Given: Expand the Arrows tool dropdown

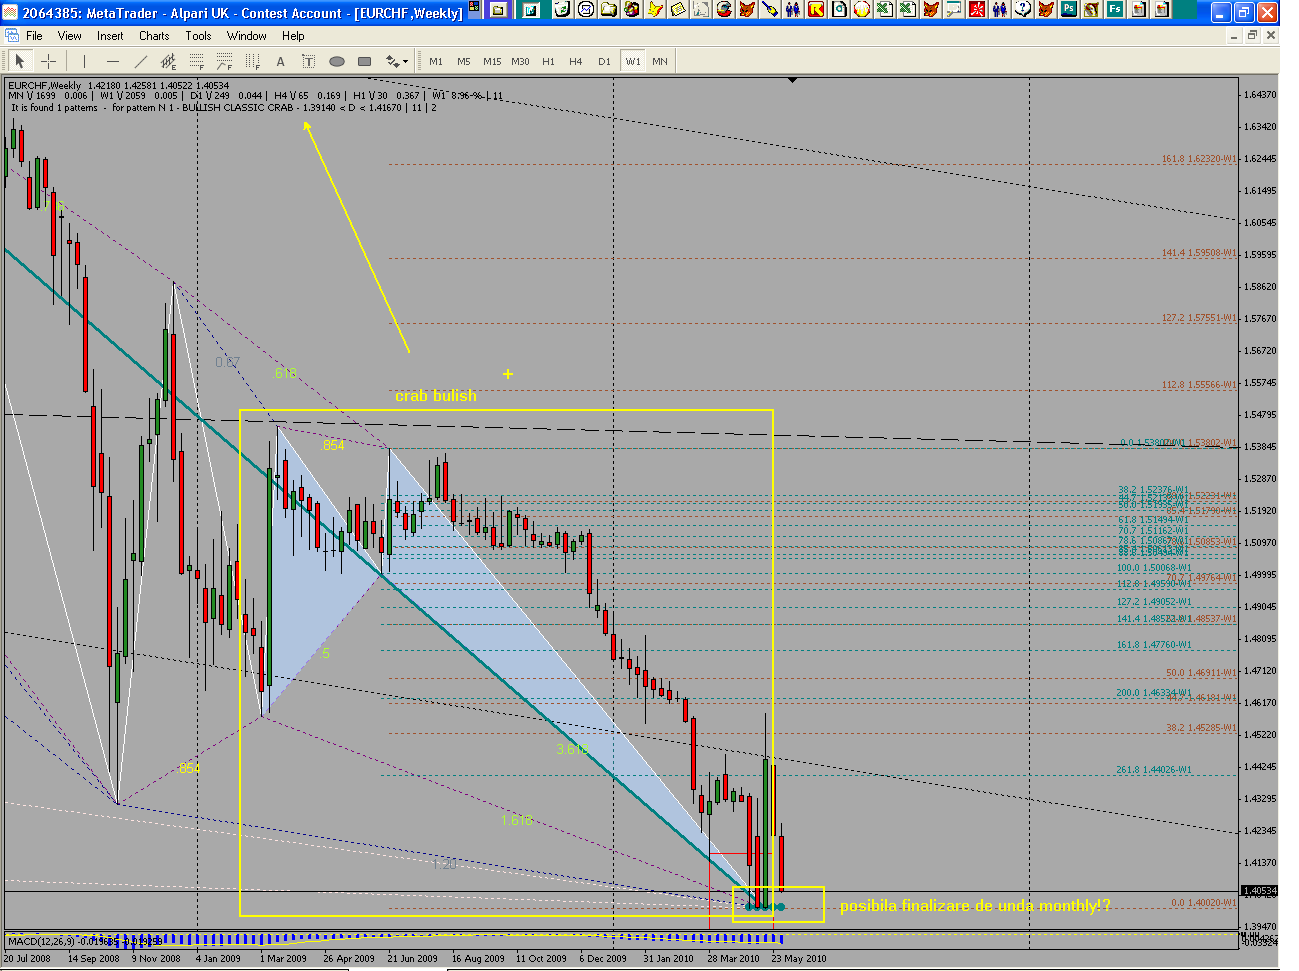Looking at the screenshot, I should coord(397,61).
